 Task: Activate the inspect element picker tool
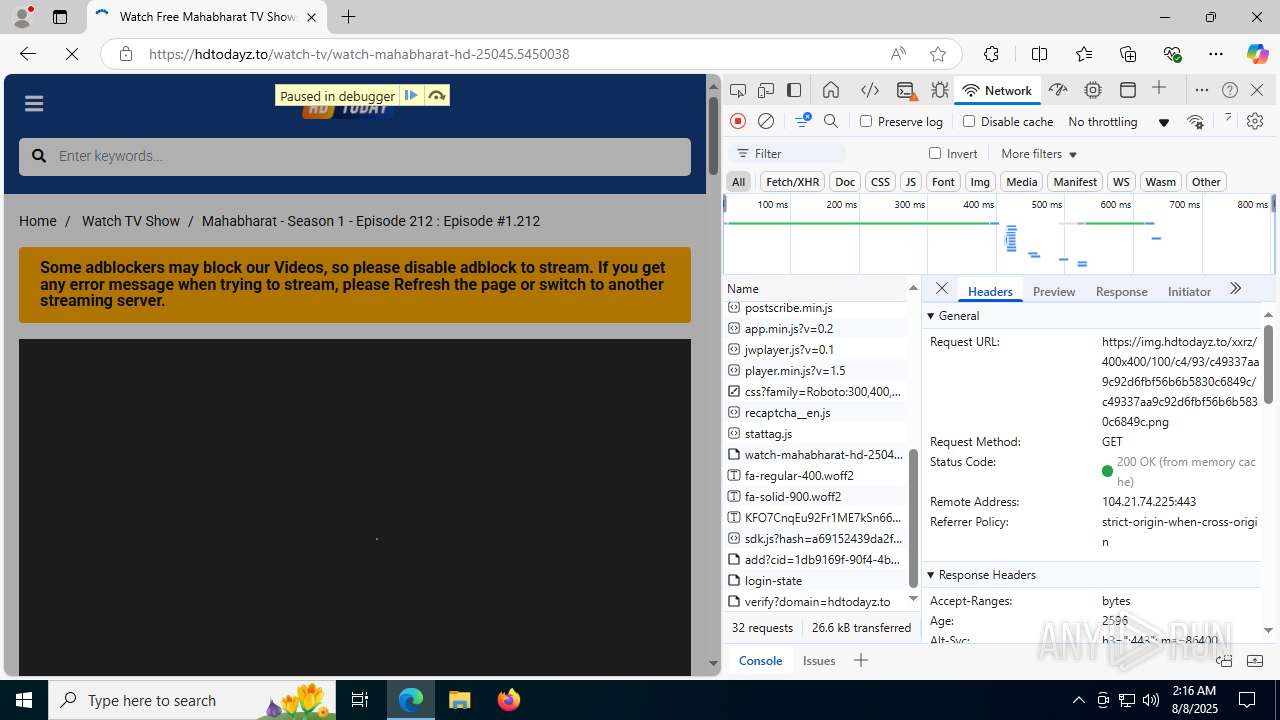(x=738, y=90)
